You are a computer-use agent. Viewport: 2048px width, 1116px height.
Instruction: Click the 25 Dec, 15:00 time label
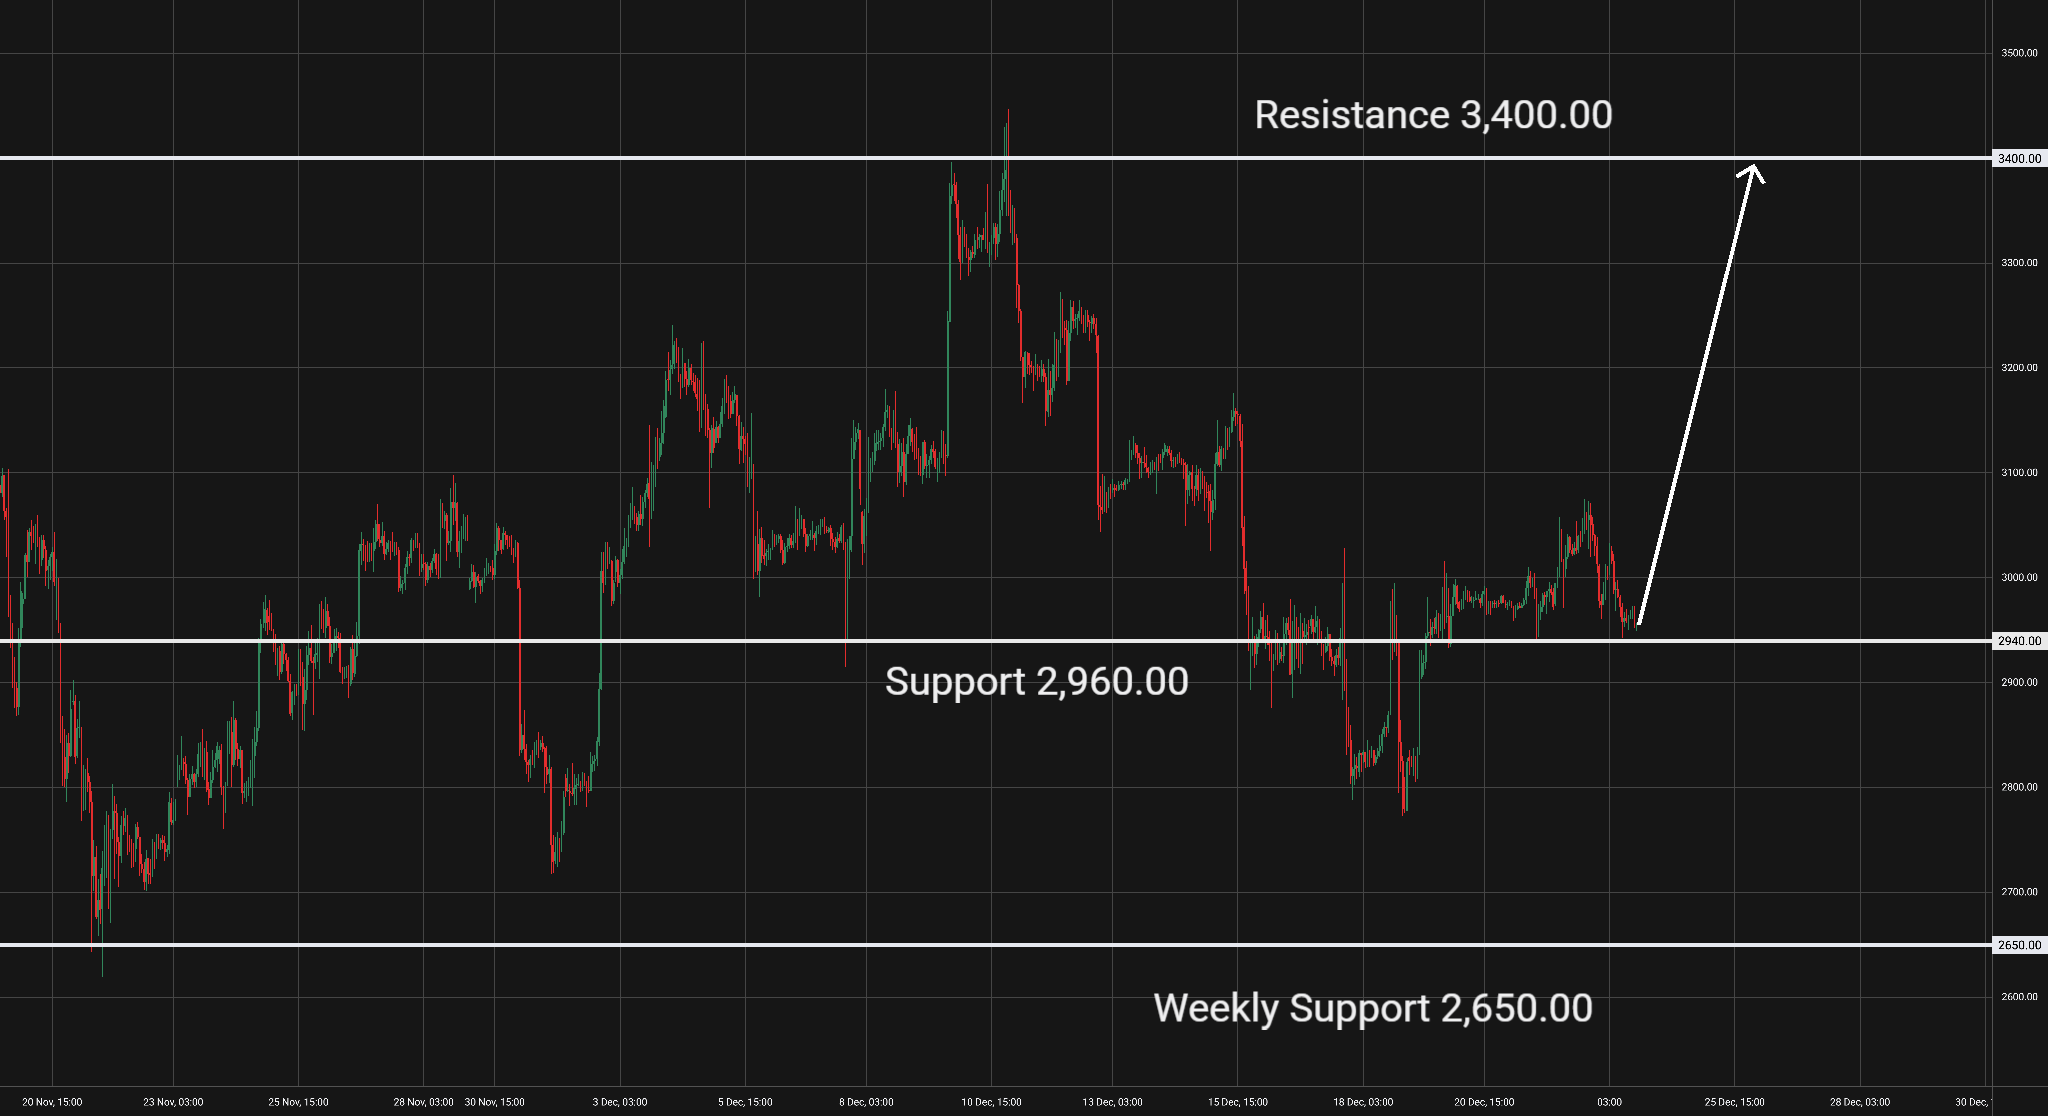(1734, 1102)
